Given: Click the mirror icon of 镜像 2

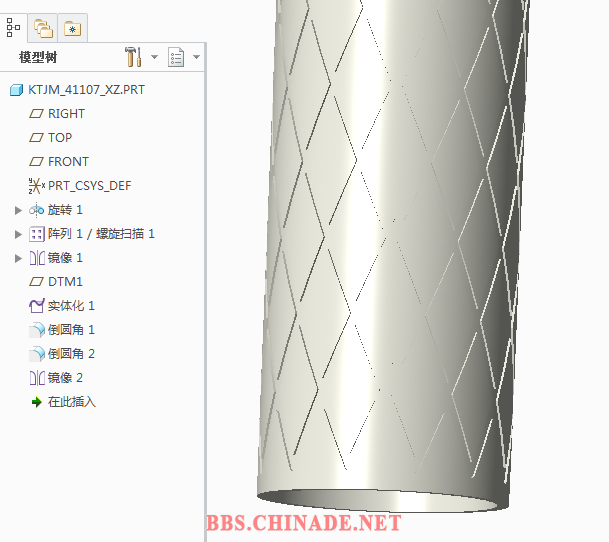Looking at the screenshot, I should tap(37, 378).
